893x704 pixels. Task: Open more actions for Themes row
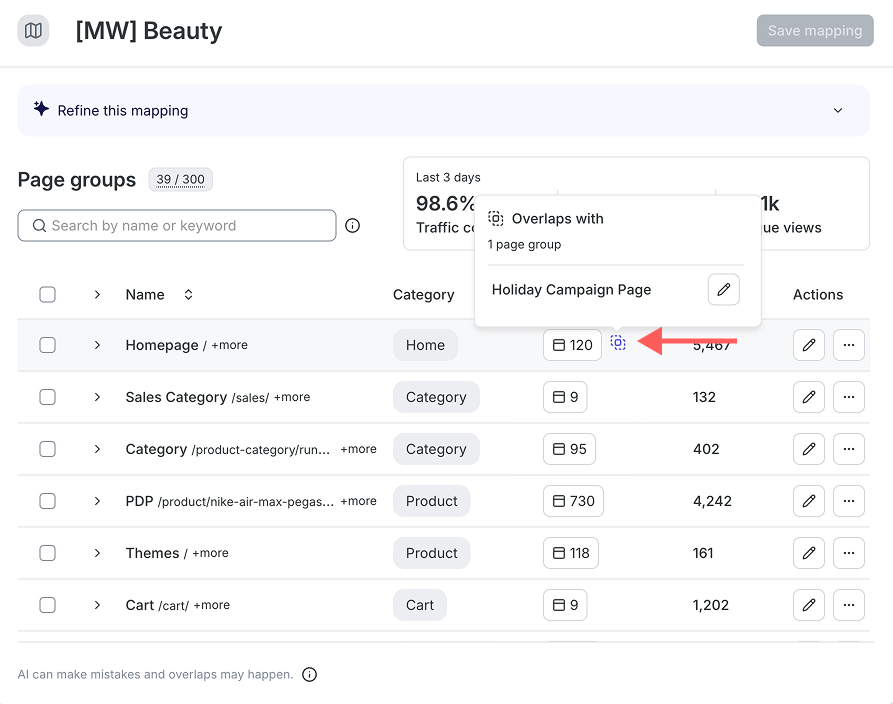(x=849, y=552)
